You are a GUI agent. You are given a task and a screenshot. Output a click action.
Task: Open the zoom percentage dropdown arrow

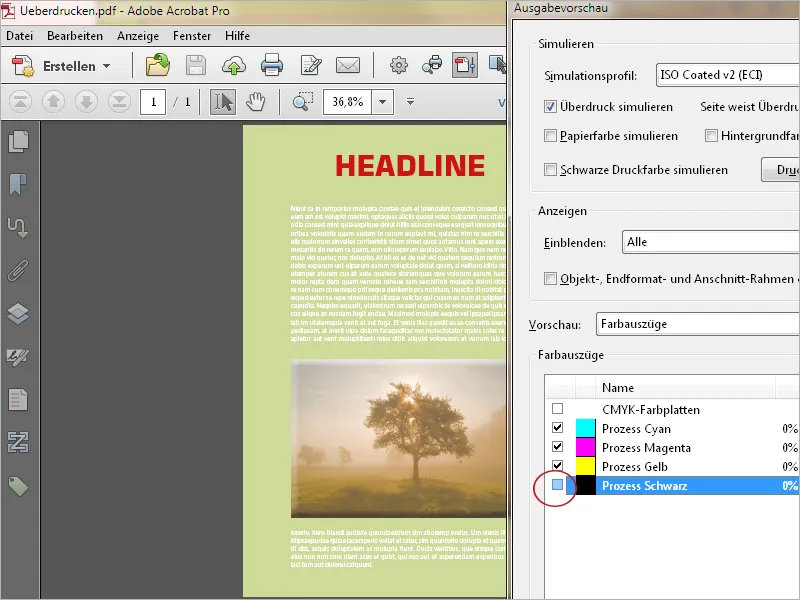(x=383, y=102)
